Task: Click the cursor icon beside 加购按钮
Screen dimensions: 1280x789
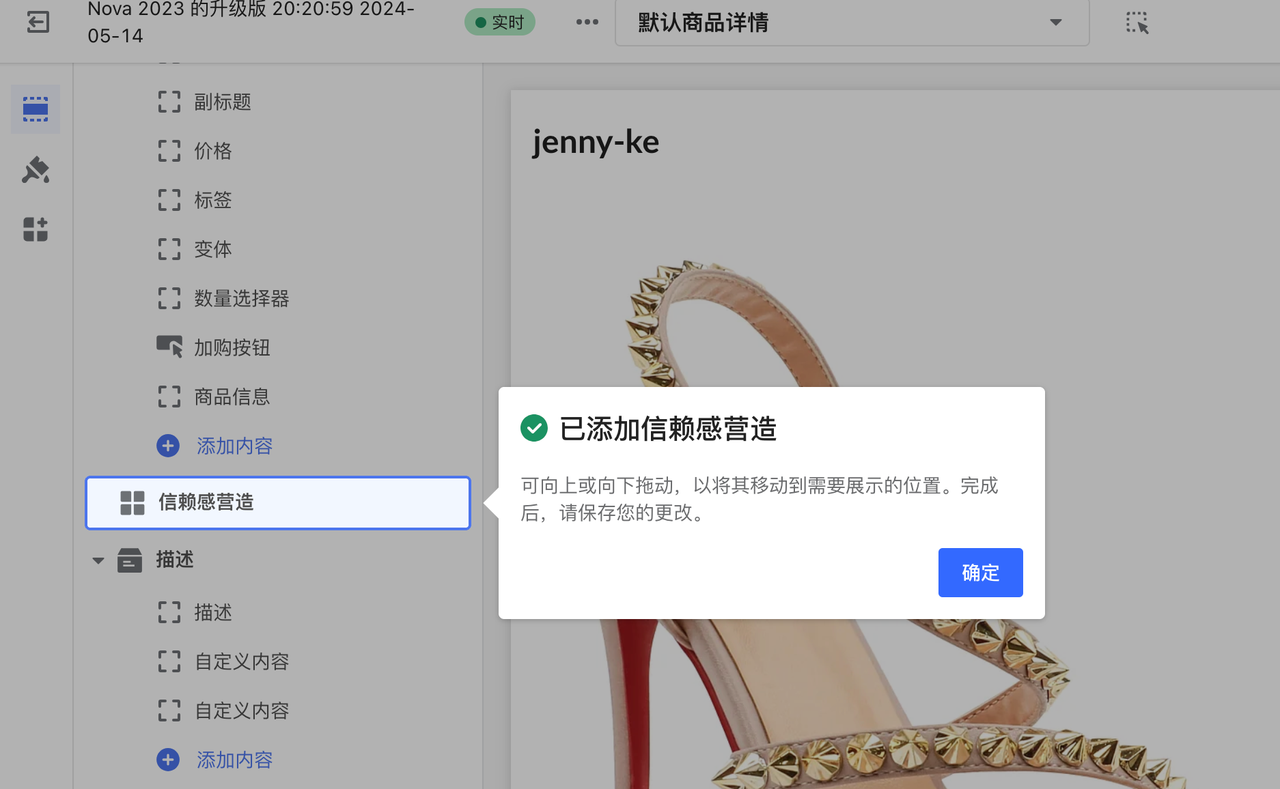Action: point(169,347)
